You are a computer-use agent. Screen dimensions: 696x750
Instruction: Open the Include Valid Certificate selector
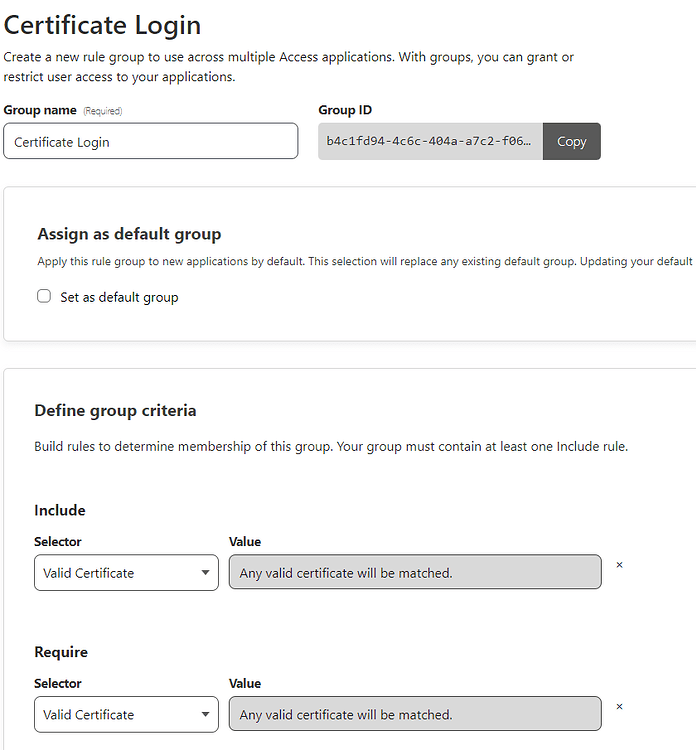coord(115,573)
